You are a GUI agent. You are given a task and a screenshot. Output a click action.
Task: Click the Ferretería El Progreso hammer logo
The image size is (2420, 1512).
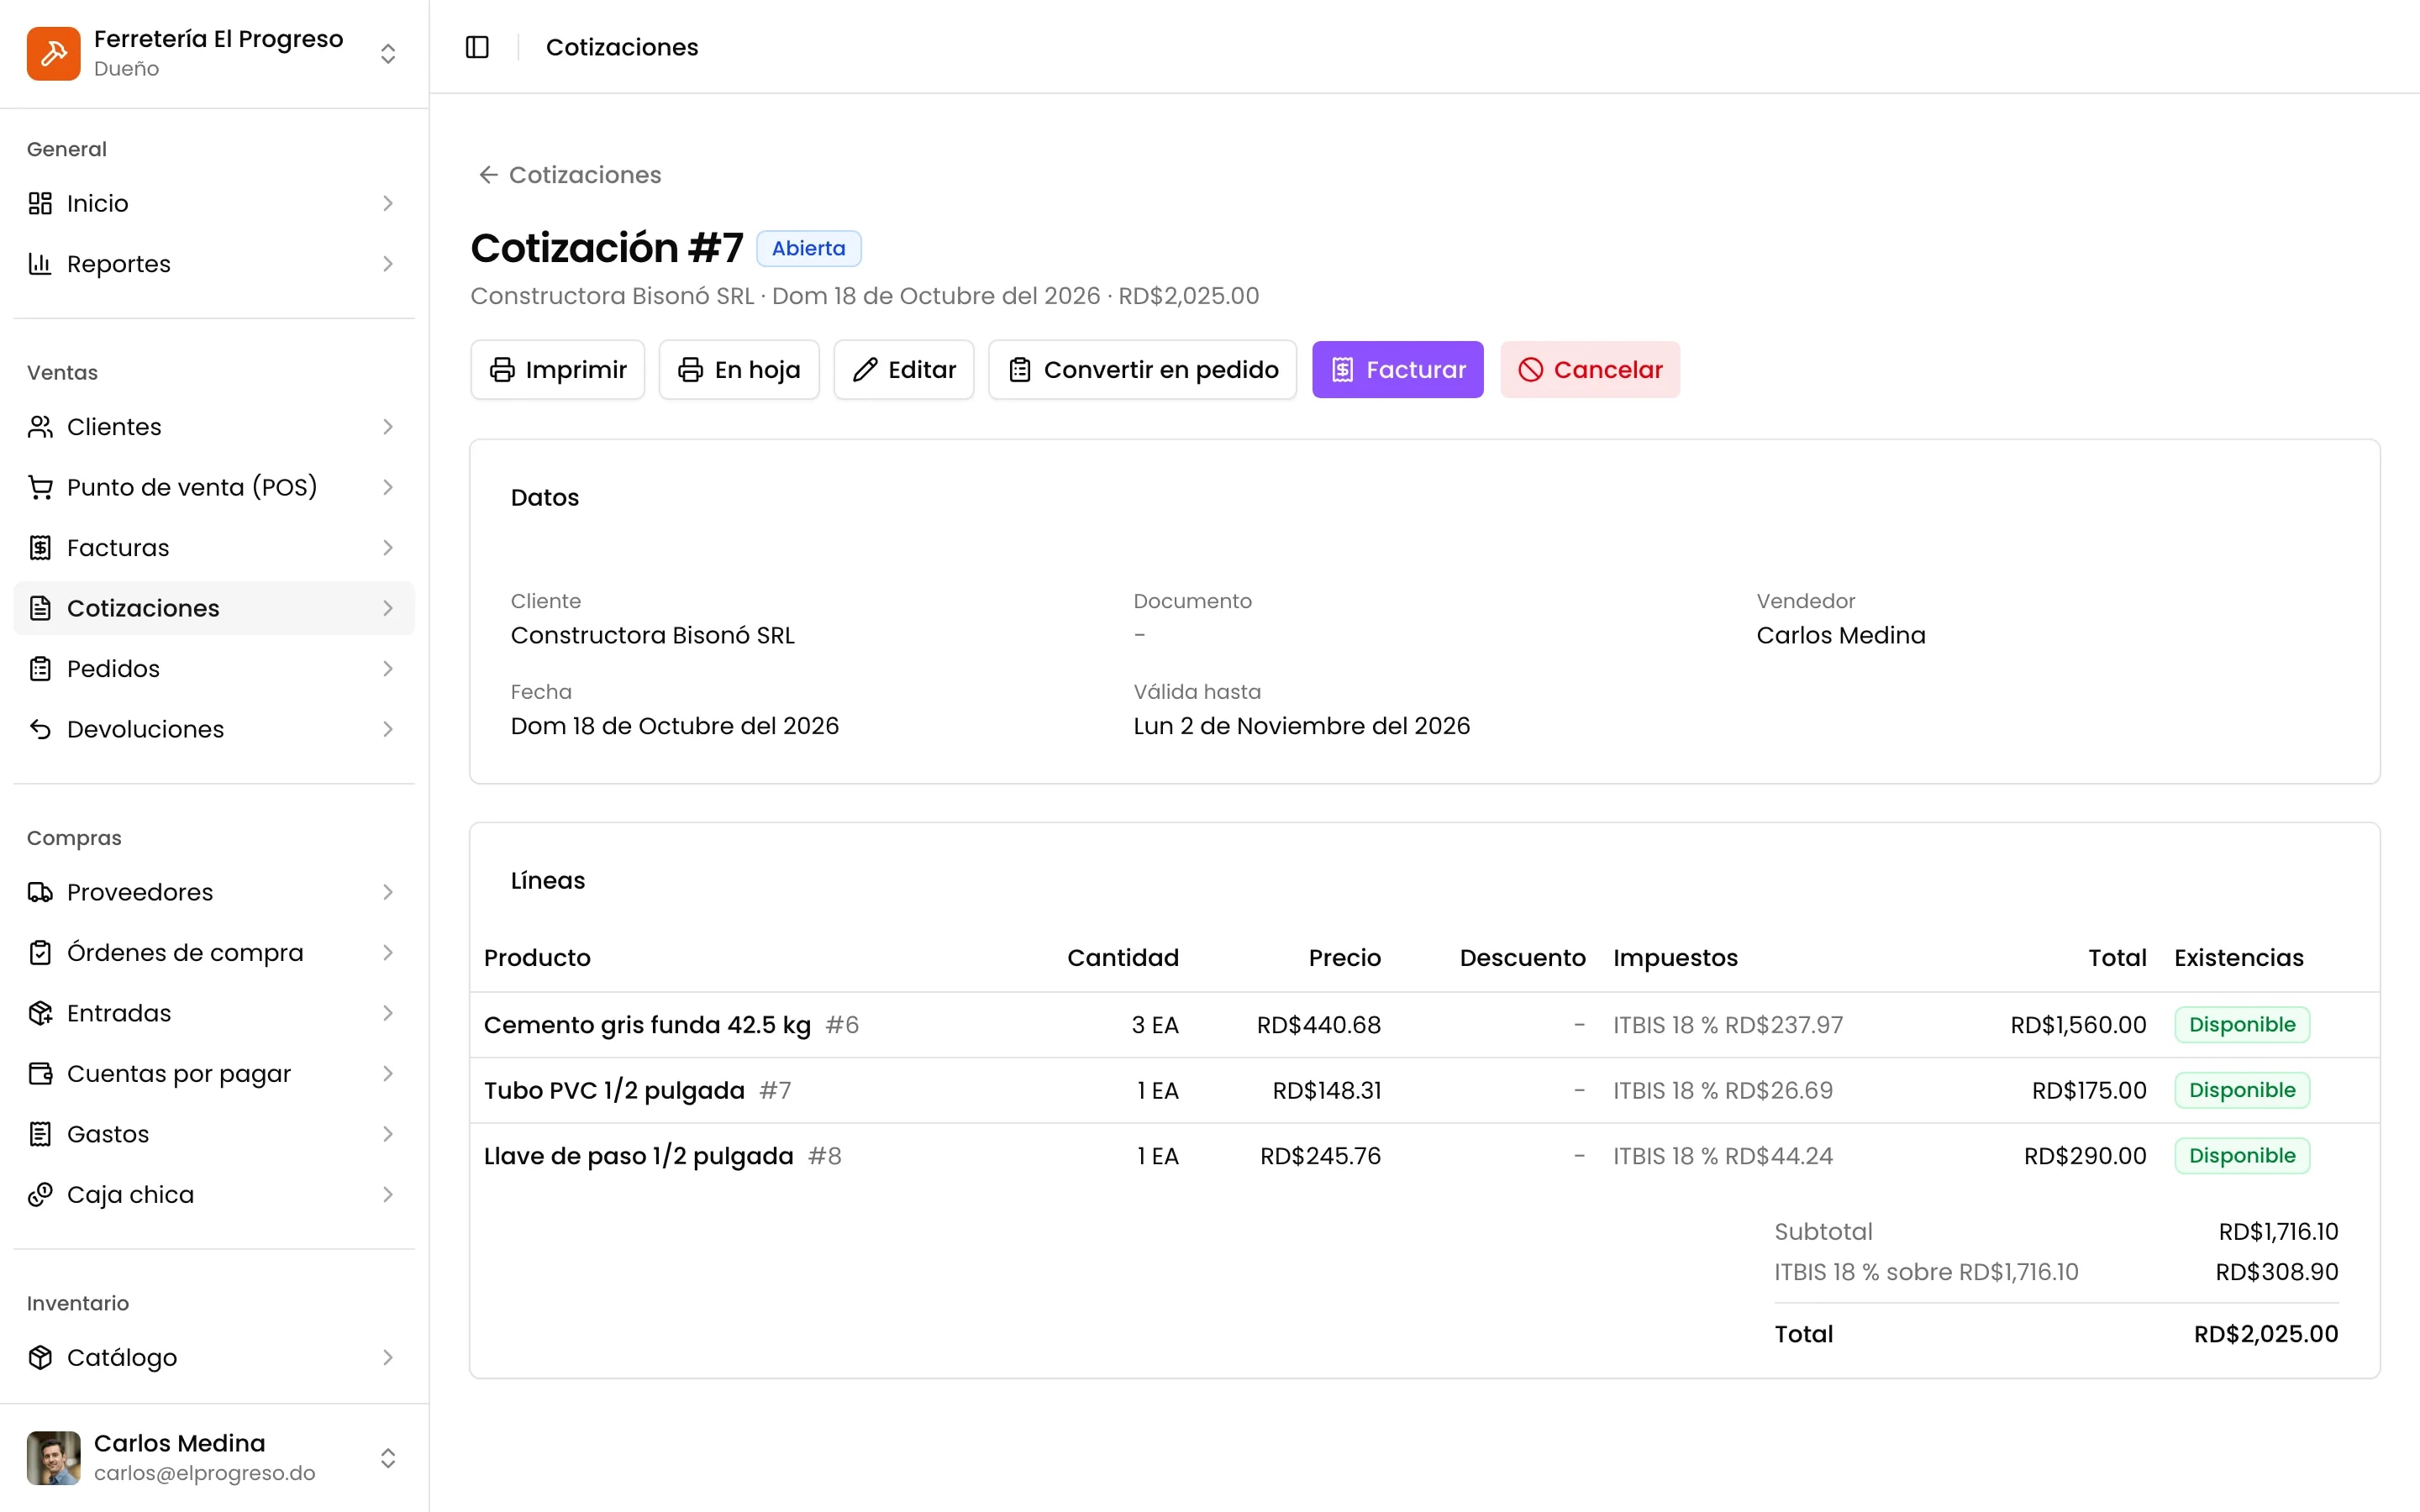[x=53, y=53]
